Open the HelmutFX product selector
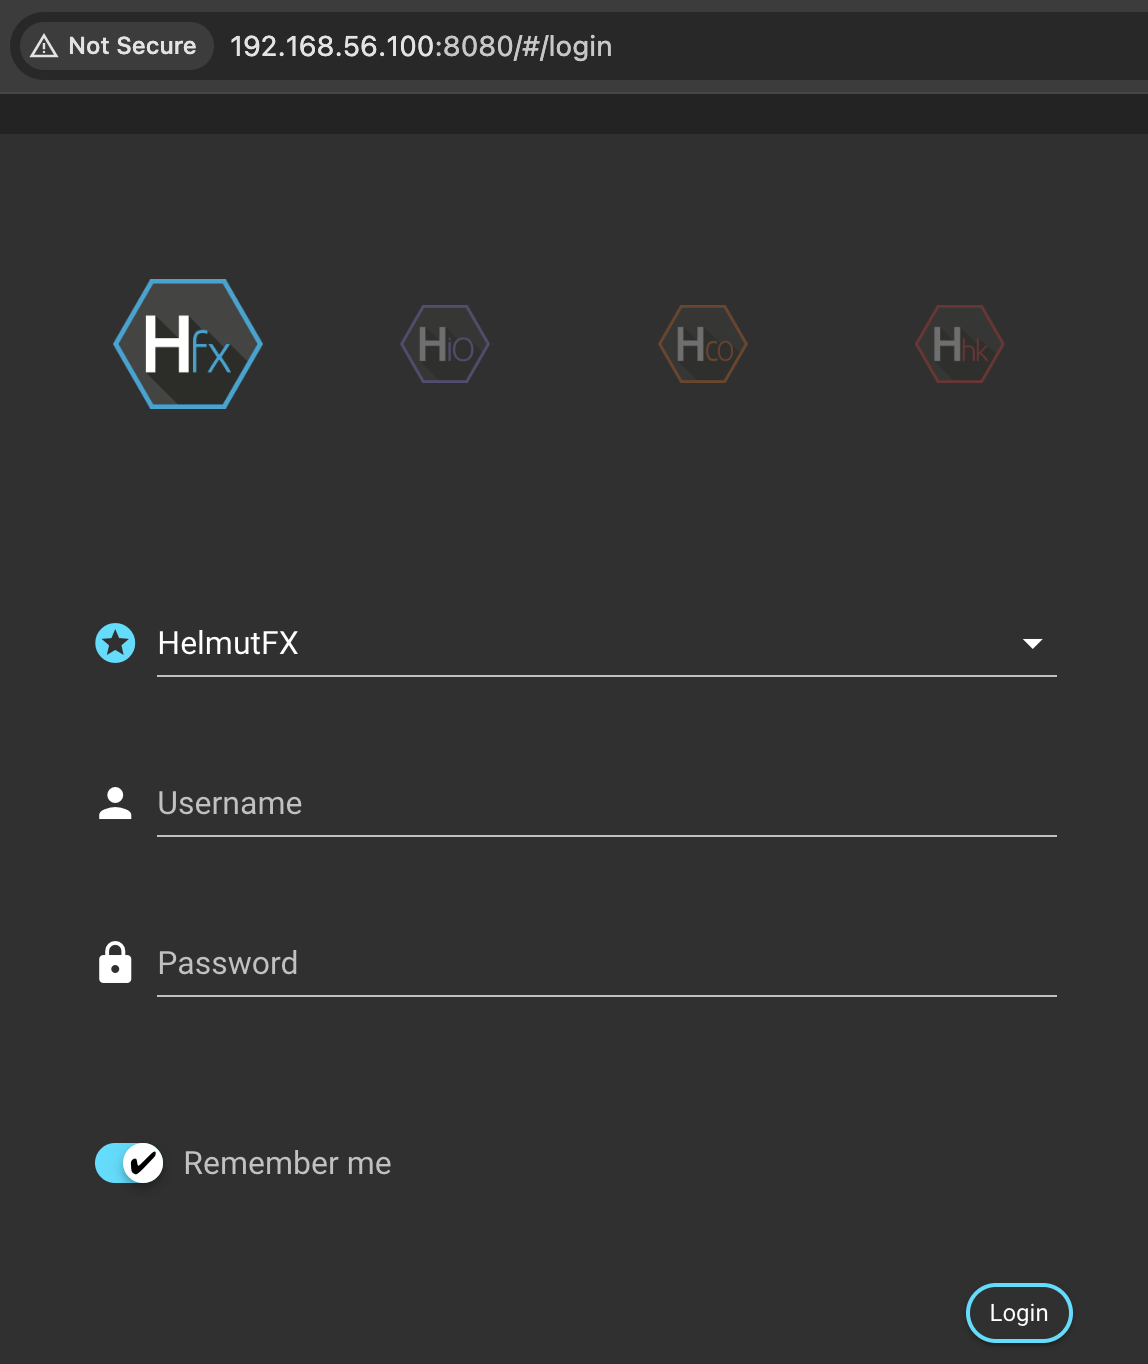 click(229, 643)
